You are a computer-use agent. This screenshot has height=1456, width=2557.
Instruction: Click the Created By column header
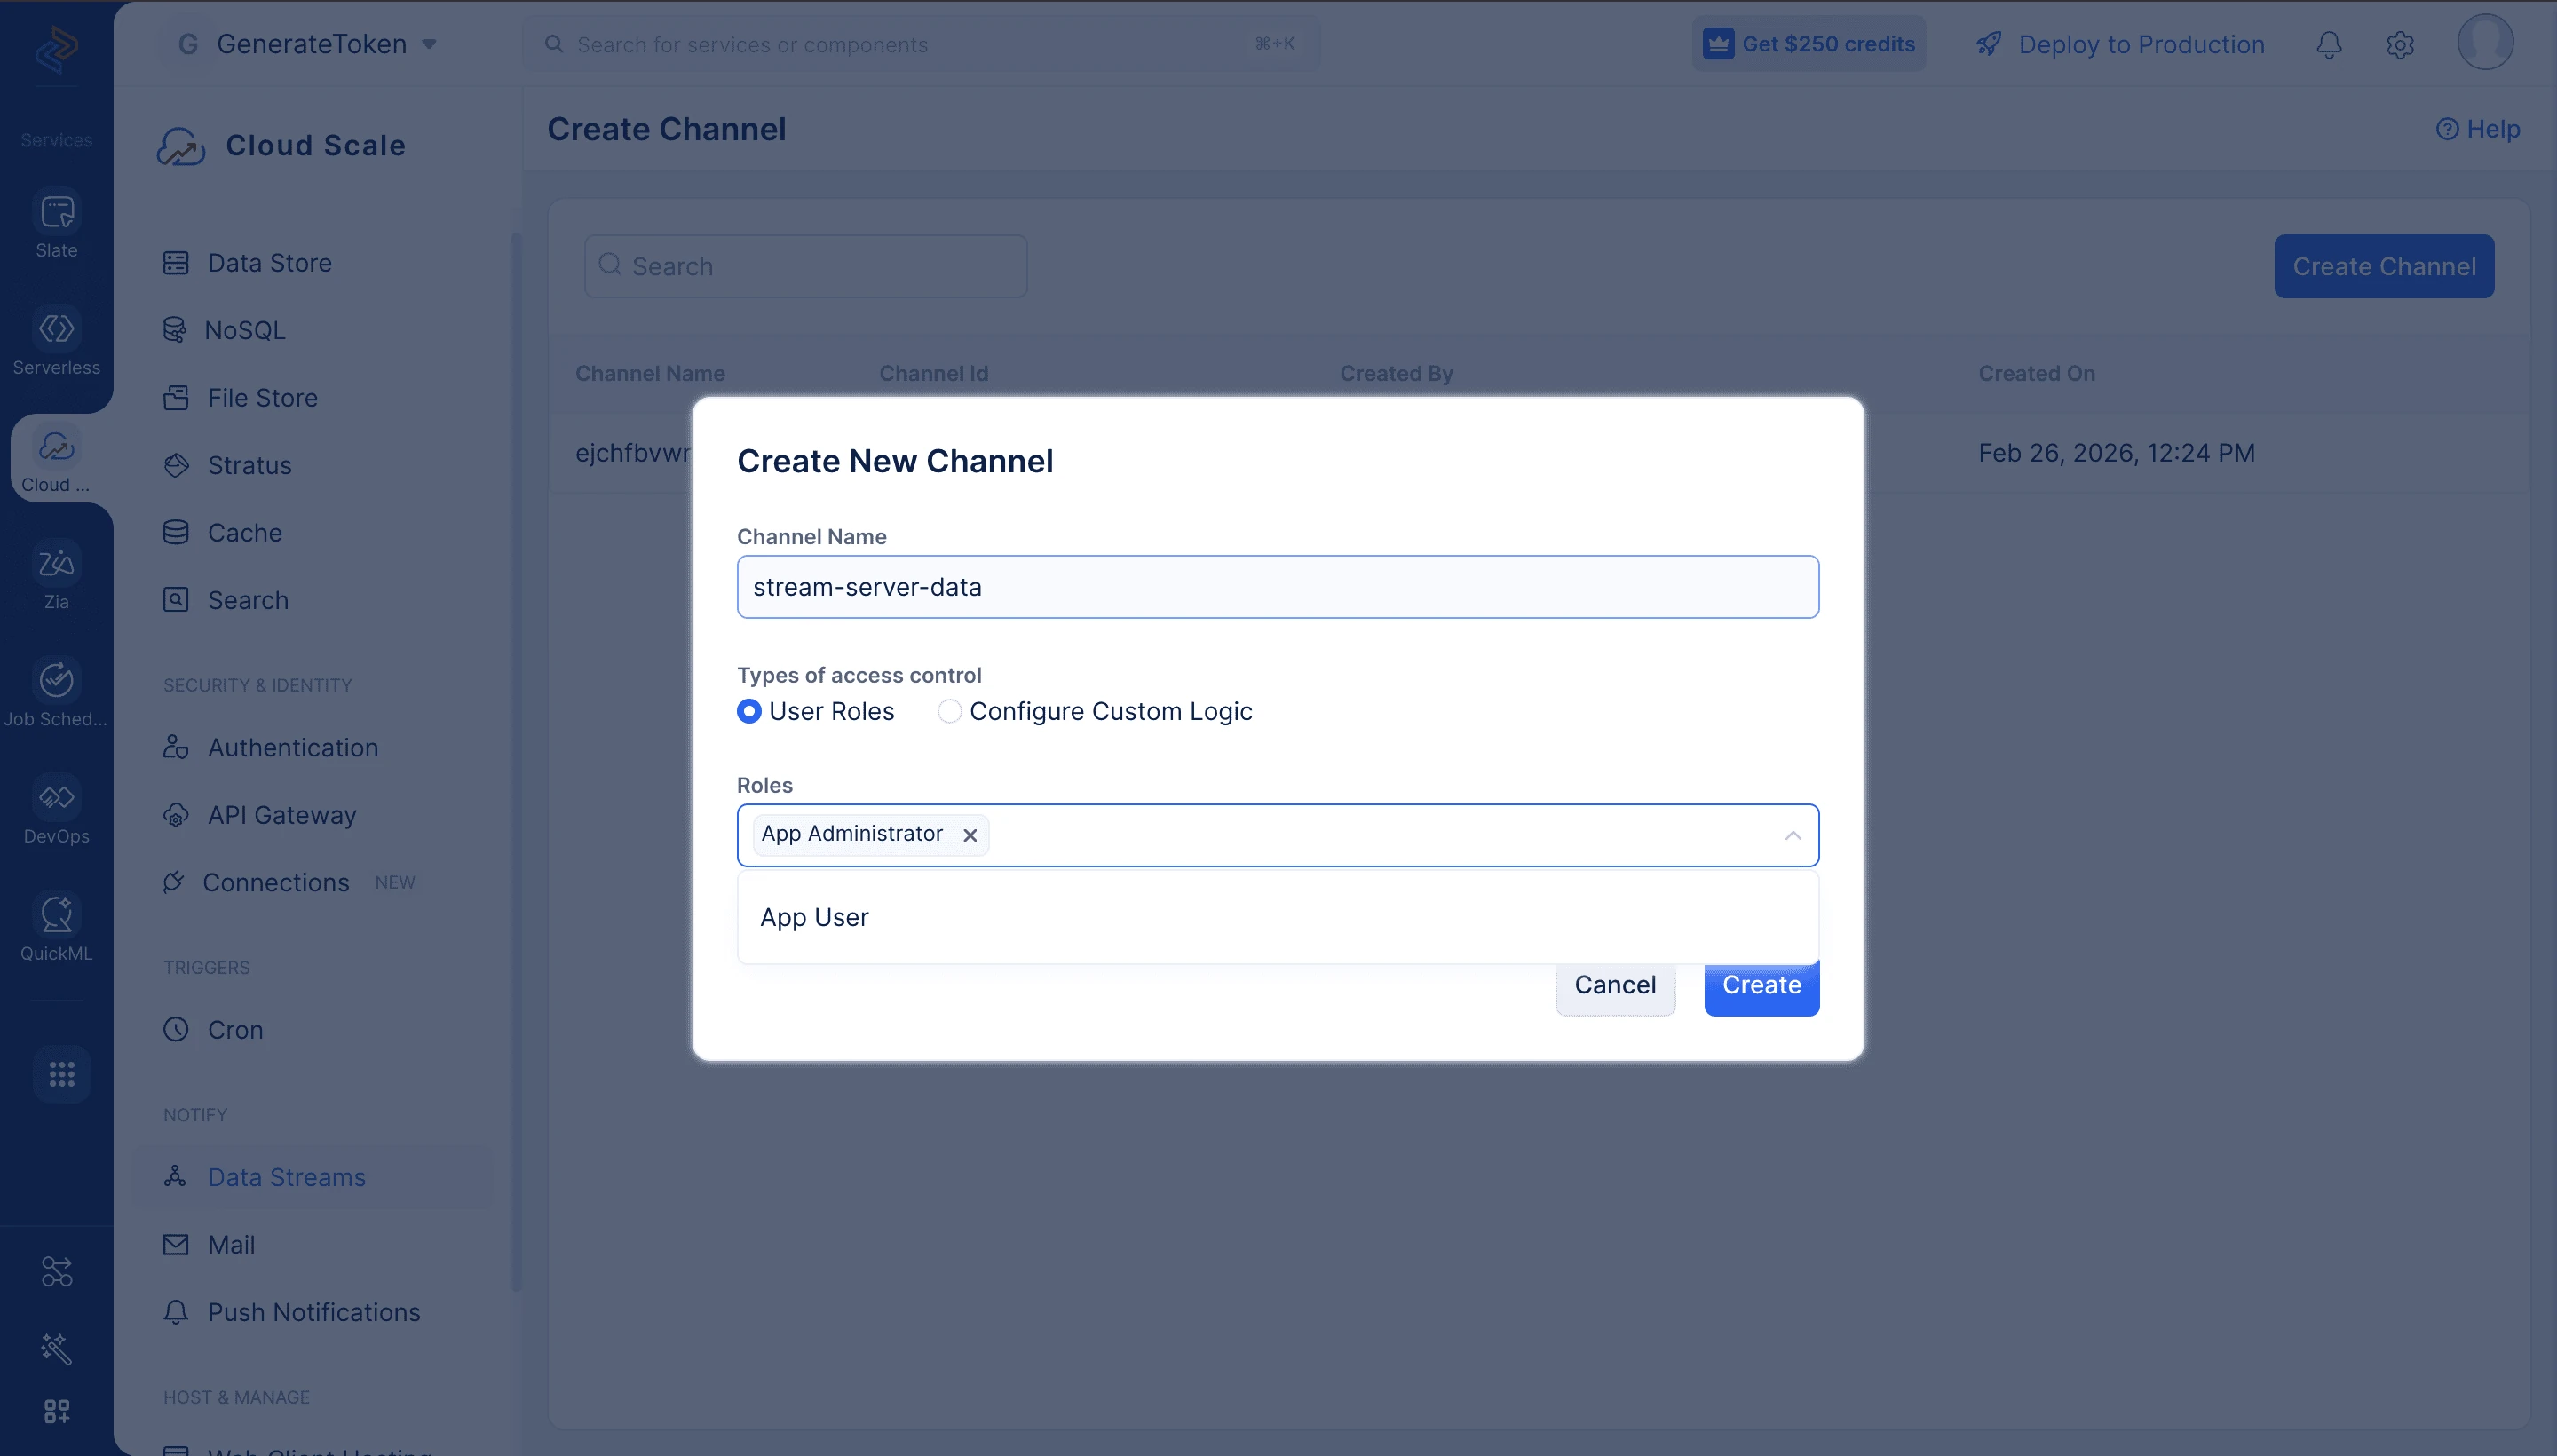(x=1396, y=373)
